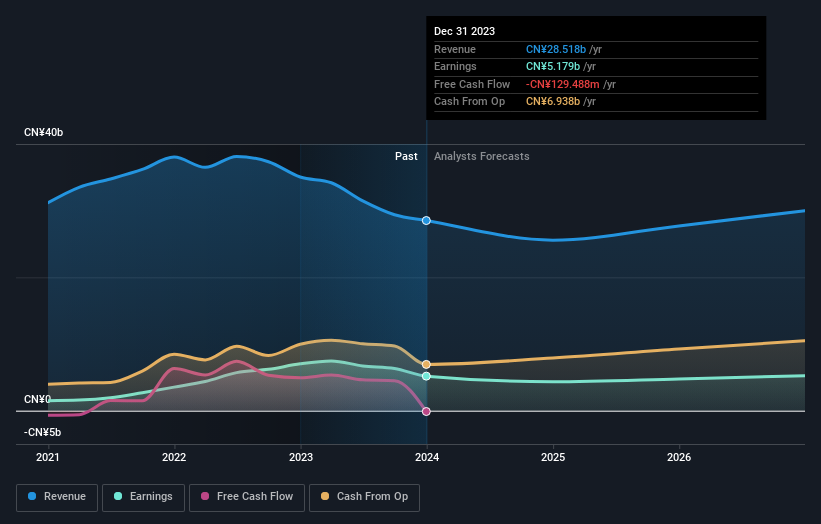Image resolution: width=821 pixels, height=524 pixels.
Task: Click the pink Free Cash Flow legend dot
Action: click(205, 496)
